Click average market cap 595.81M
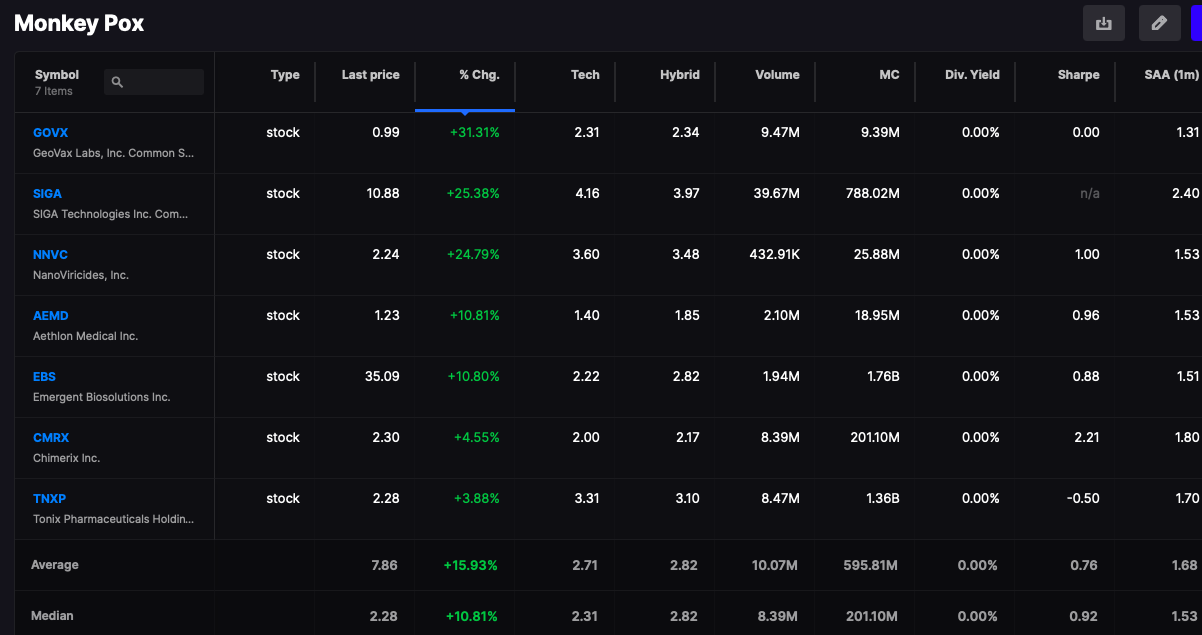This screenshot has width=1202, height=635. (871, 566)
